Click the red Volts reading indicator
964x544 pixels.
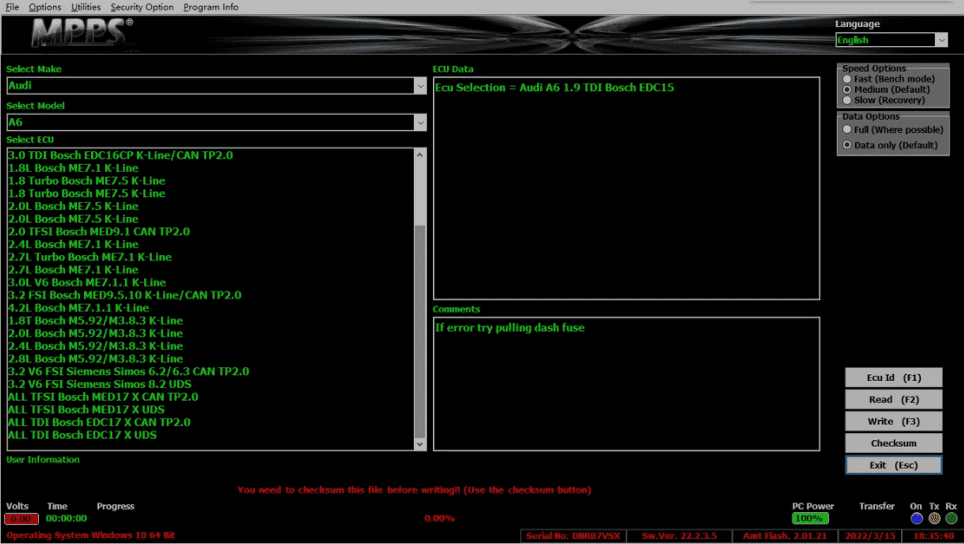click(21, 519)
